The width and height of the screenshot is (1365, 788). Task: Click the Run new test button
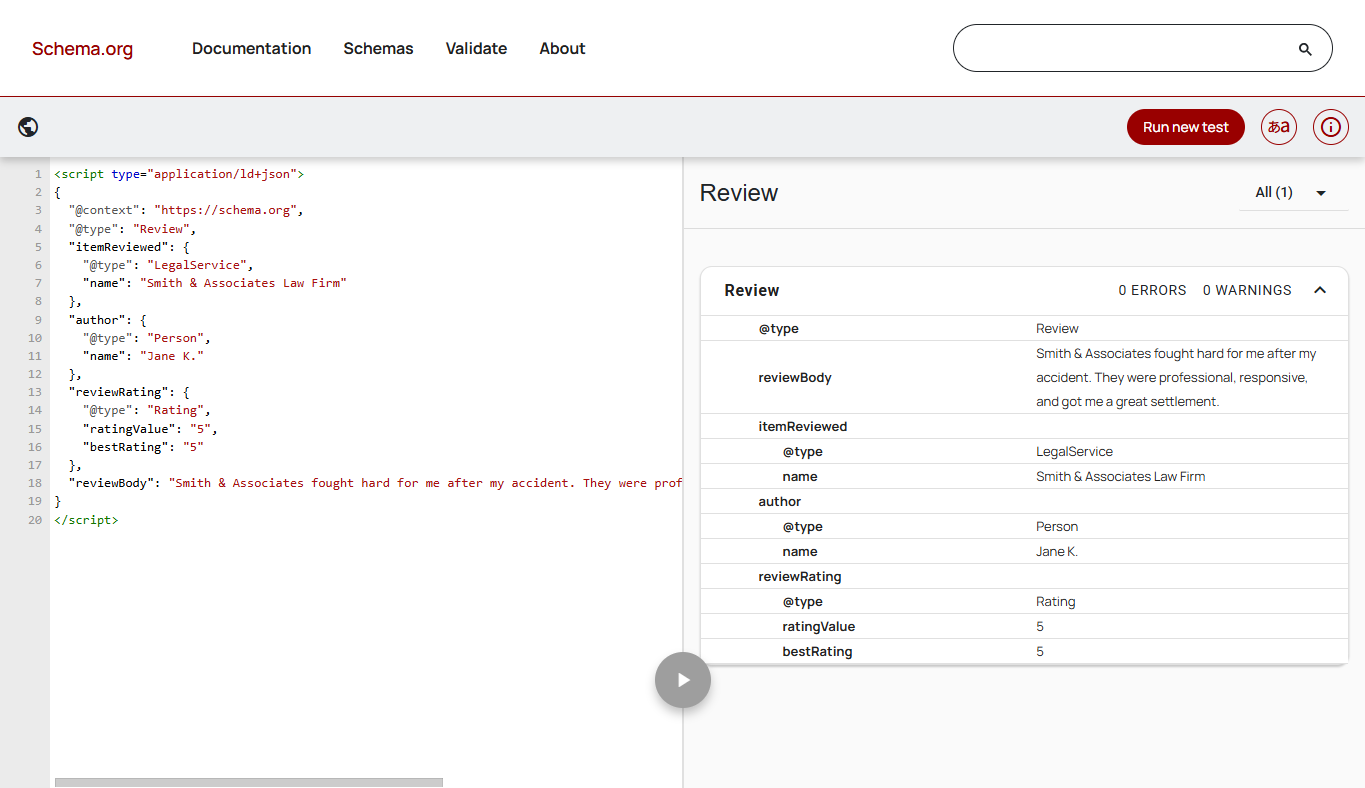pos(1185,127)
